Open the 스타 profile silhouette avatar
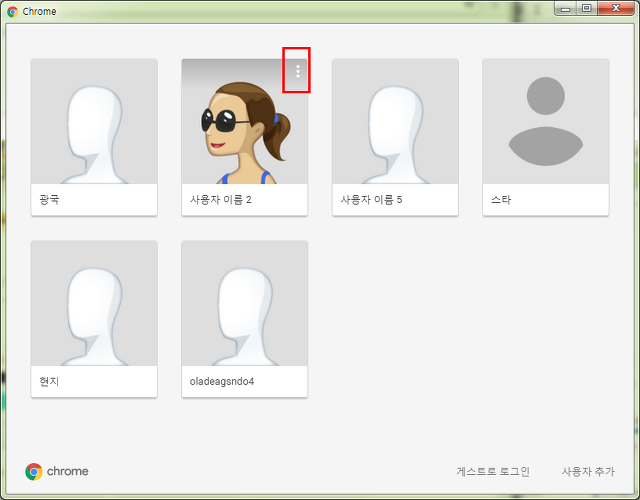 546,121
